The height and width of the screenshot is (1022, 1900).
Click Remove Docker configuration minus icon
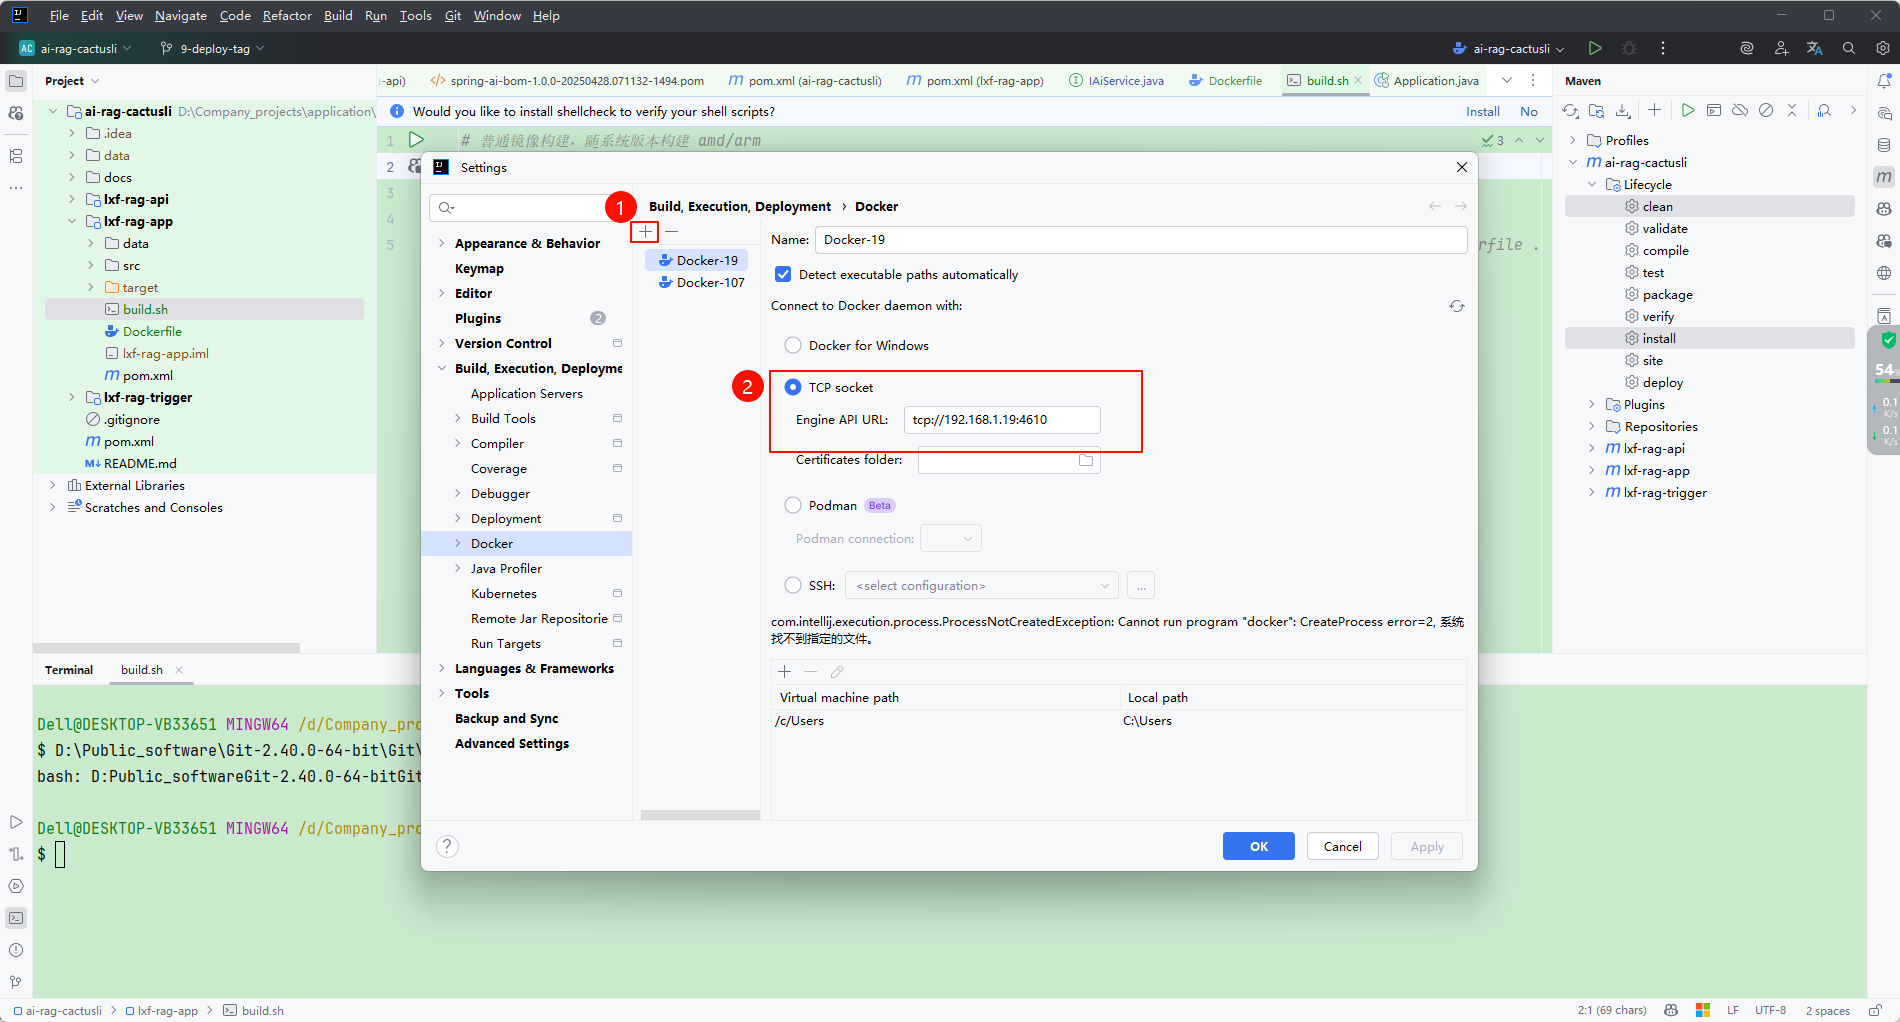(x=672, y=232)
